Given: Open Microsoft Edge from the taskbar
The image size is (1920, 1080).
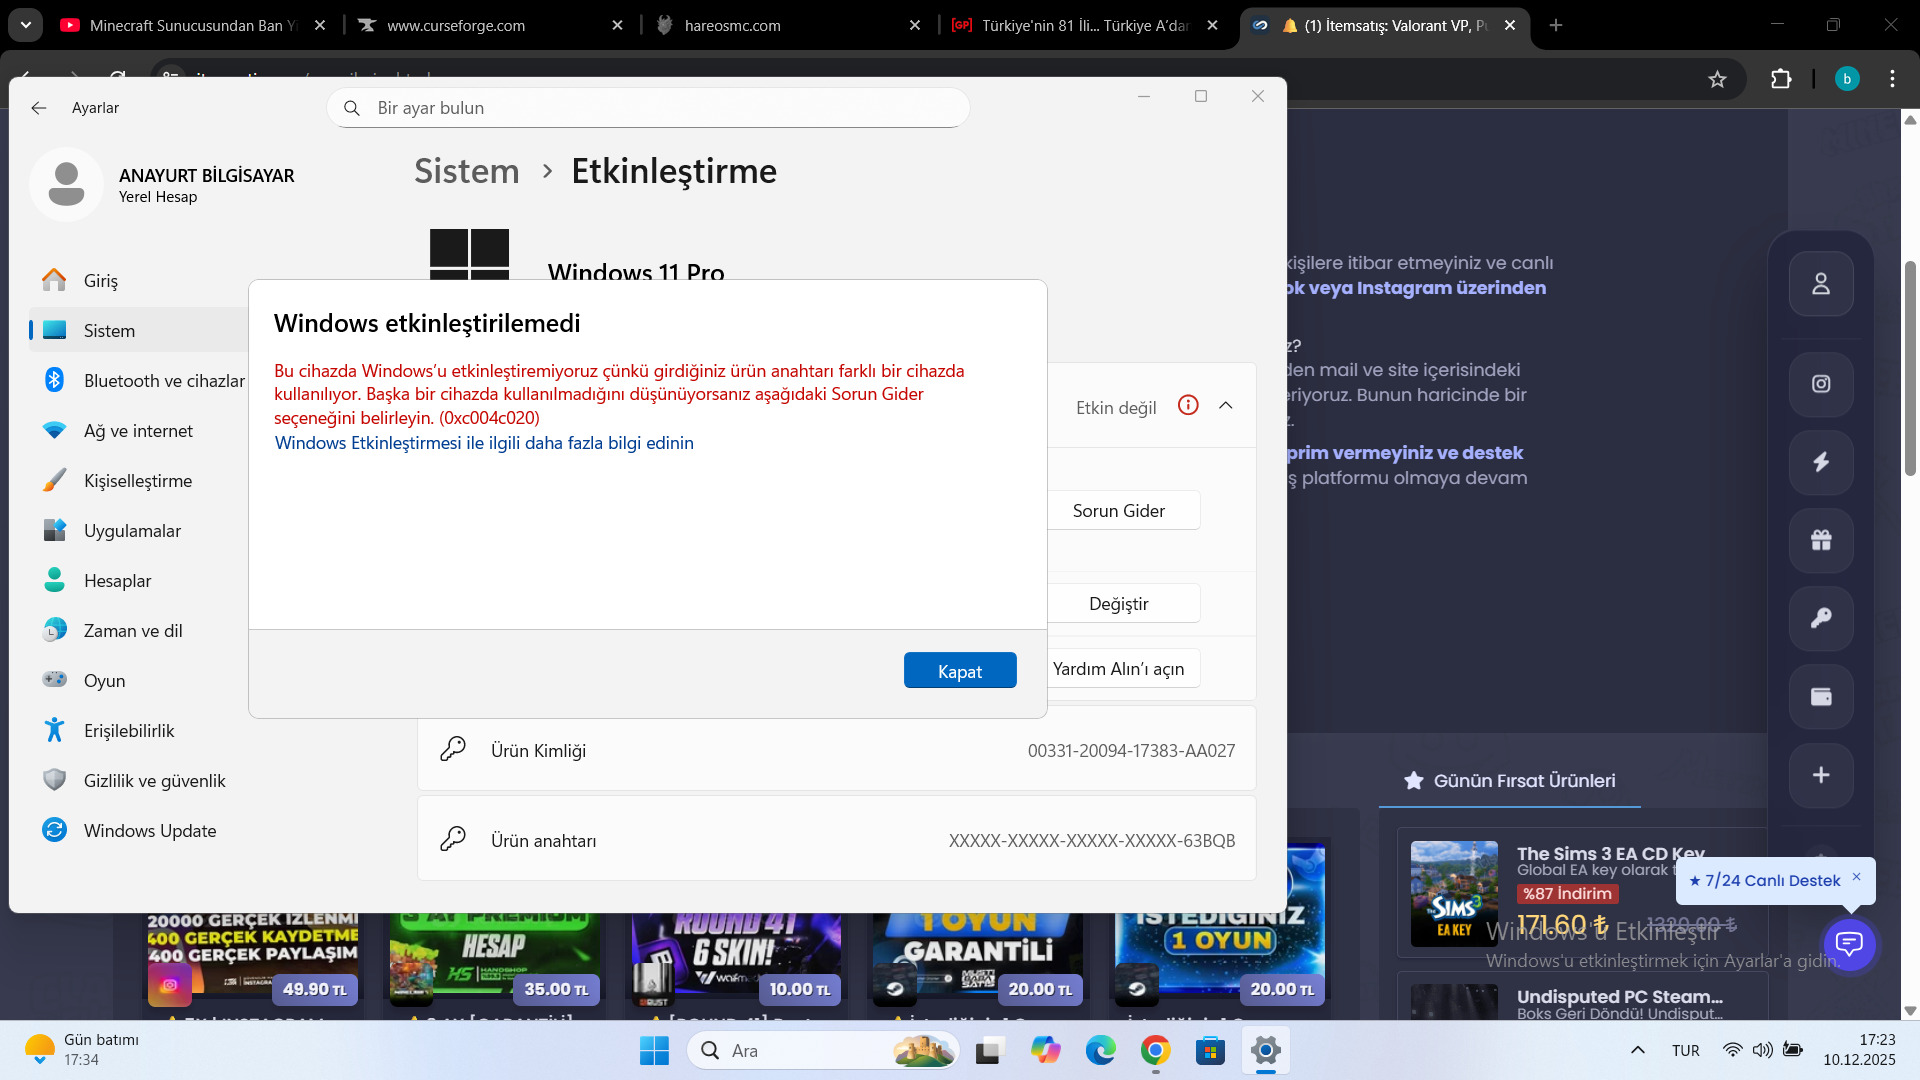Looking at the screenshot, I should point(1100,1051).
